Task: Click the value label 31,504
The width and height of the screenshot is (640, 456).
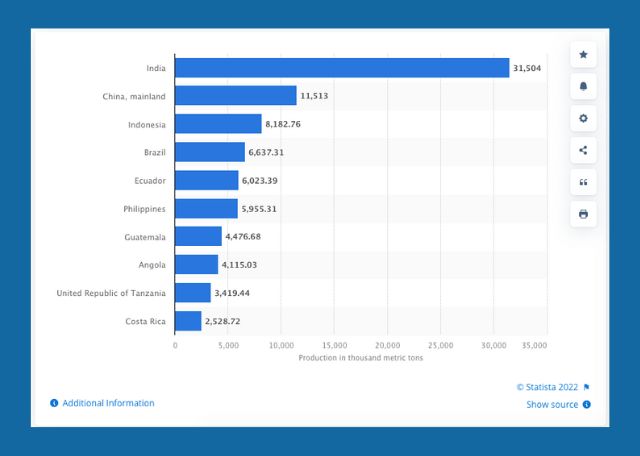Action: click(x=527, y=68)
